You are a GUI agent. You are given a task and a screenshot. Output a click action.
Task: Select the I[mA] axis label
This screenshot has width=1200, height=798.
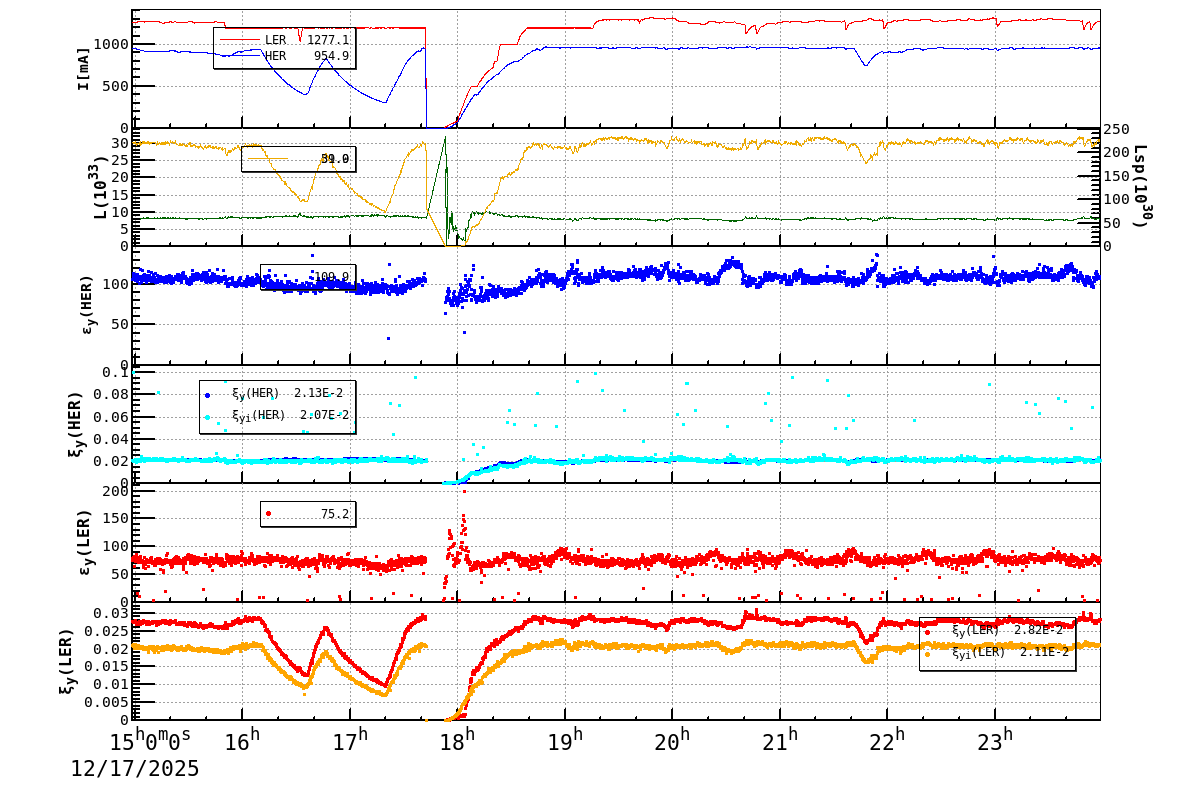tap(84, 66)
